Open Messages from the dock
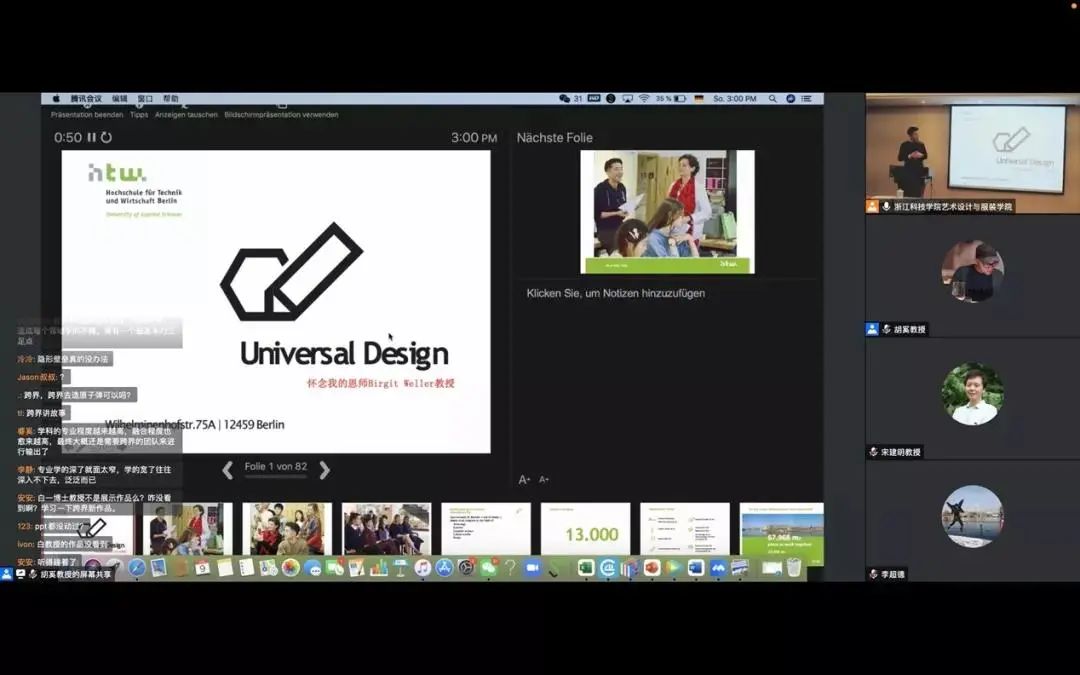Image resolution: width=1080 pixels, height=675 pixels. (313, 568)
